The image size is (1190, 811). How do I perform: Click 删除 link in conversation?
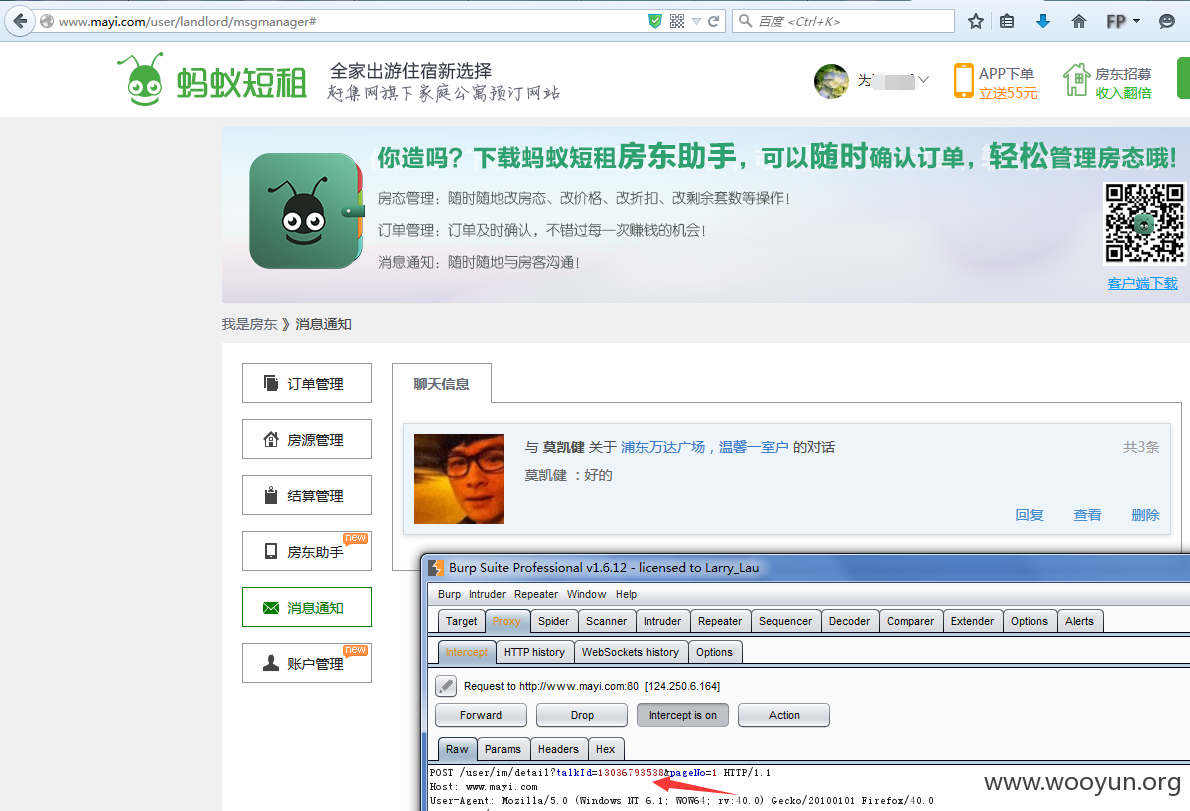pyautogui.click(x=1145, y=515)
